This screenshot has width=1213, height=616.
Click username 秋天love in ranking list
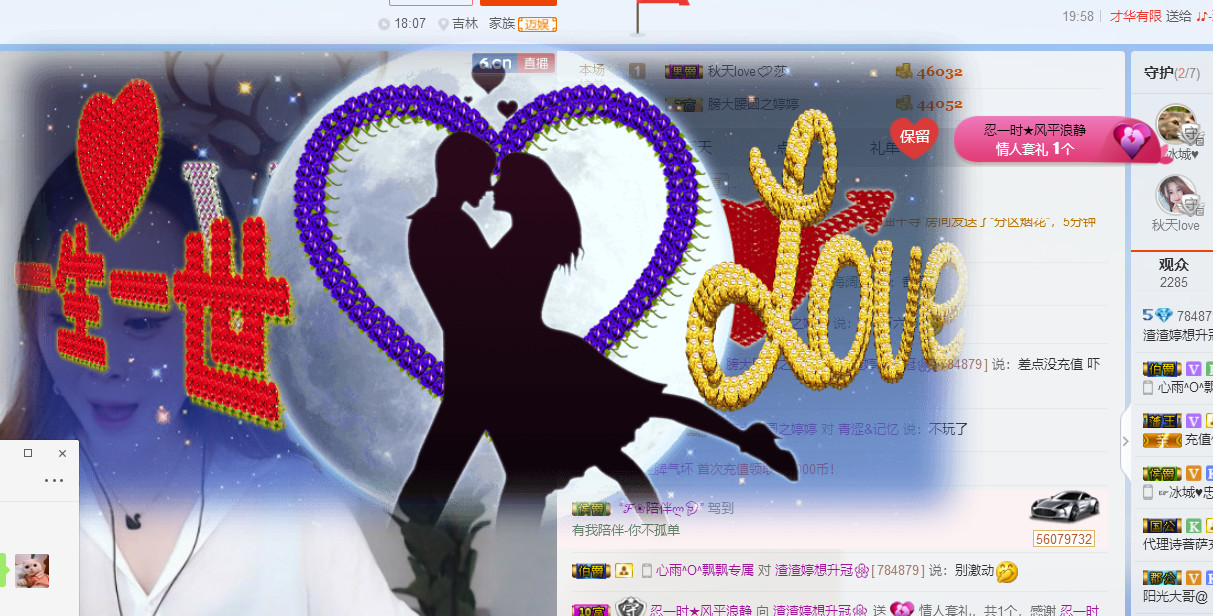[x=748, y=71]
